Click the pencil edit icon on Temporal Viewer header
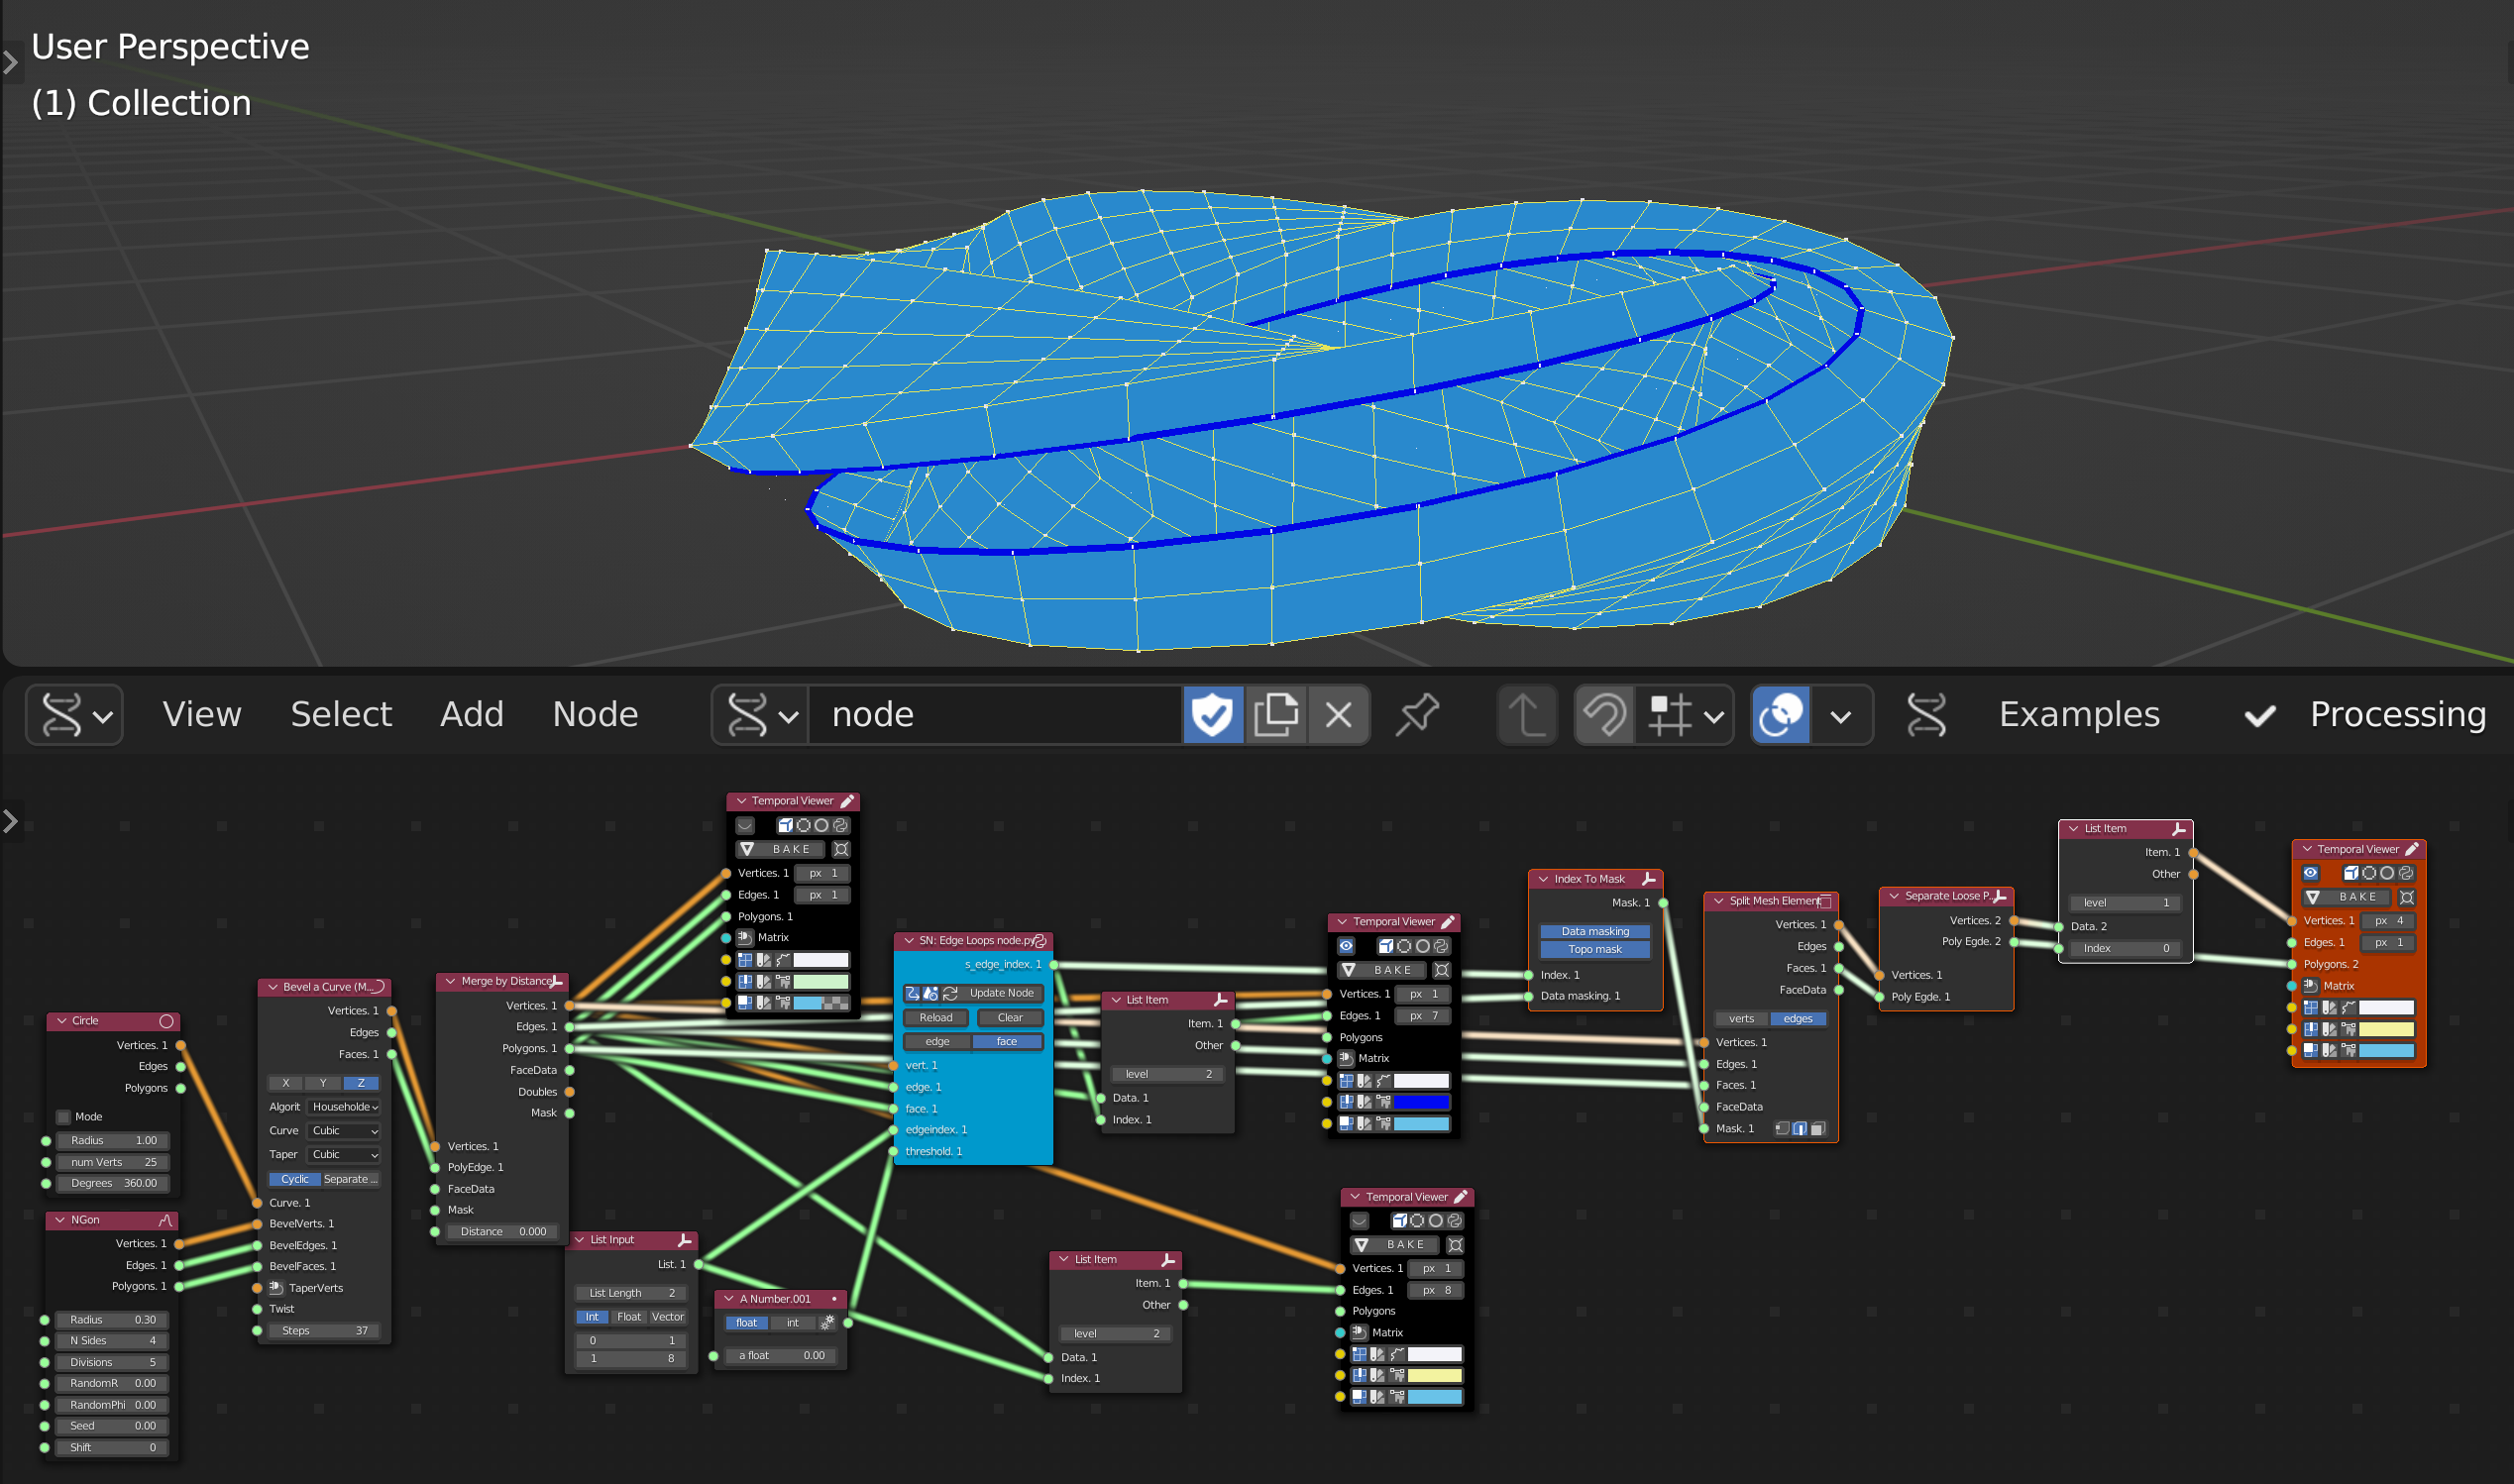 point(847,802)
